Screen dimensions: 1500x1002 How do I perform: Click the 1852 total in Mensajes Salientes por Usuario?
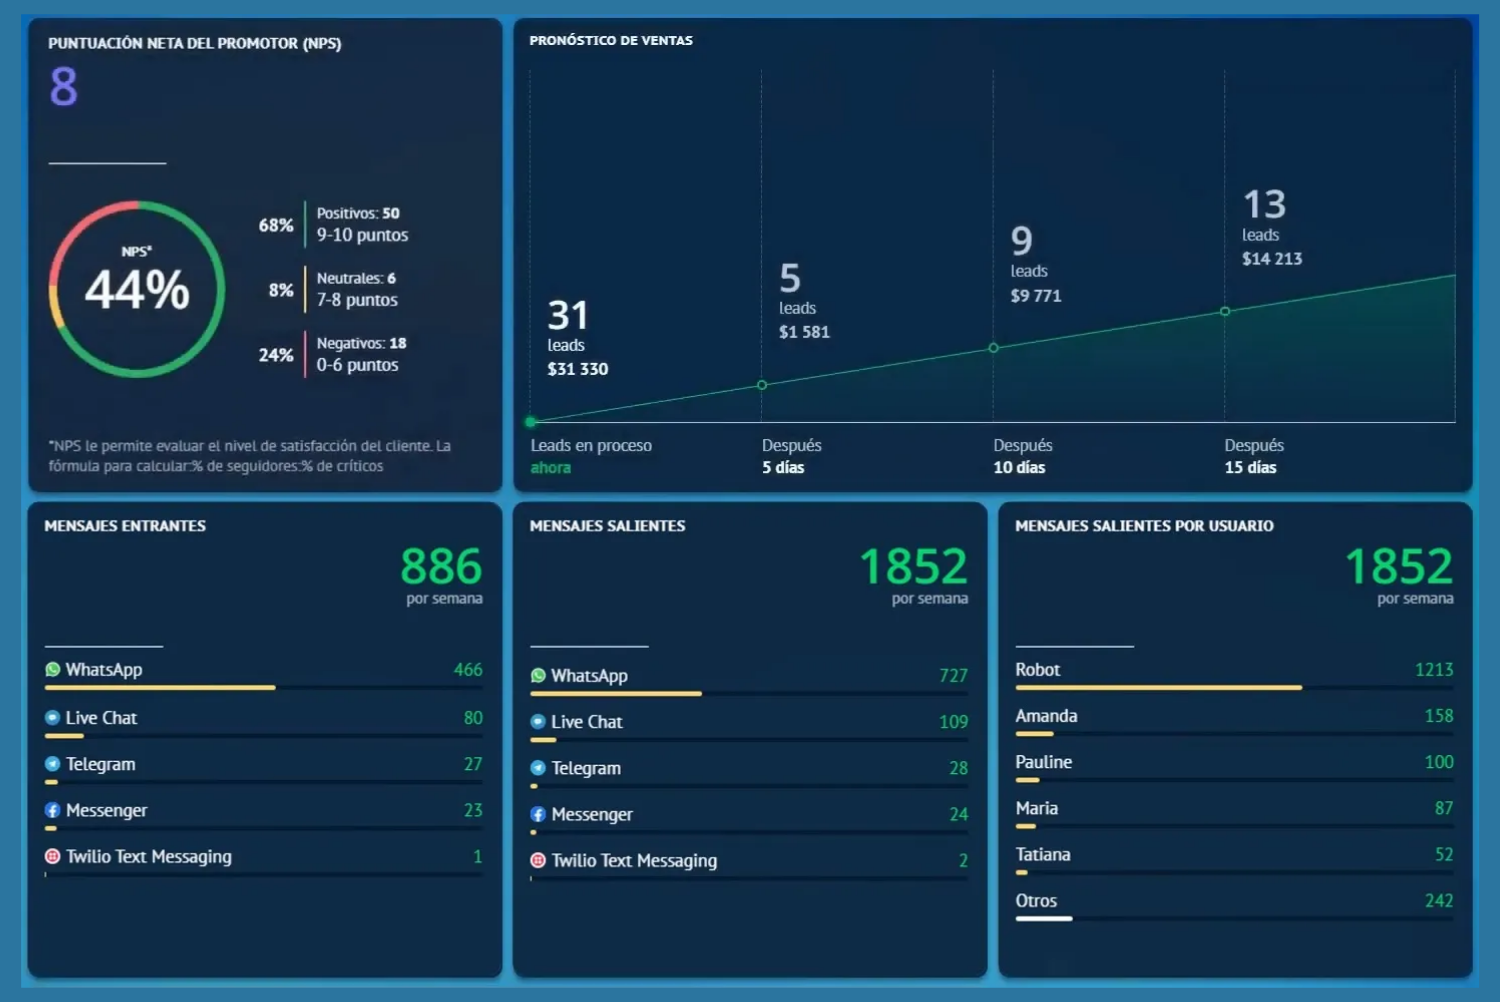coord(1399,567)
